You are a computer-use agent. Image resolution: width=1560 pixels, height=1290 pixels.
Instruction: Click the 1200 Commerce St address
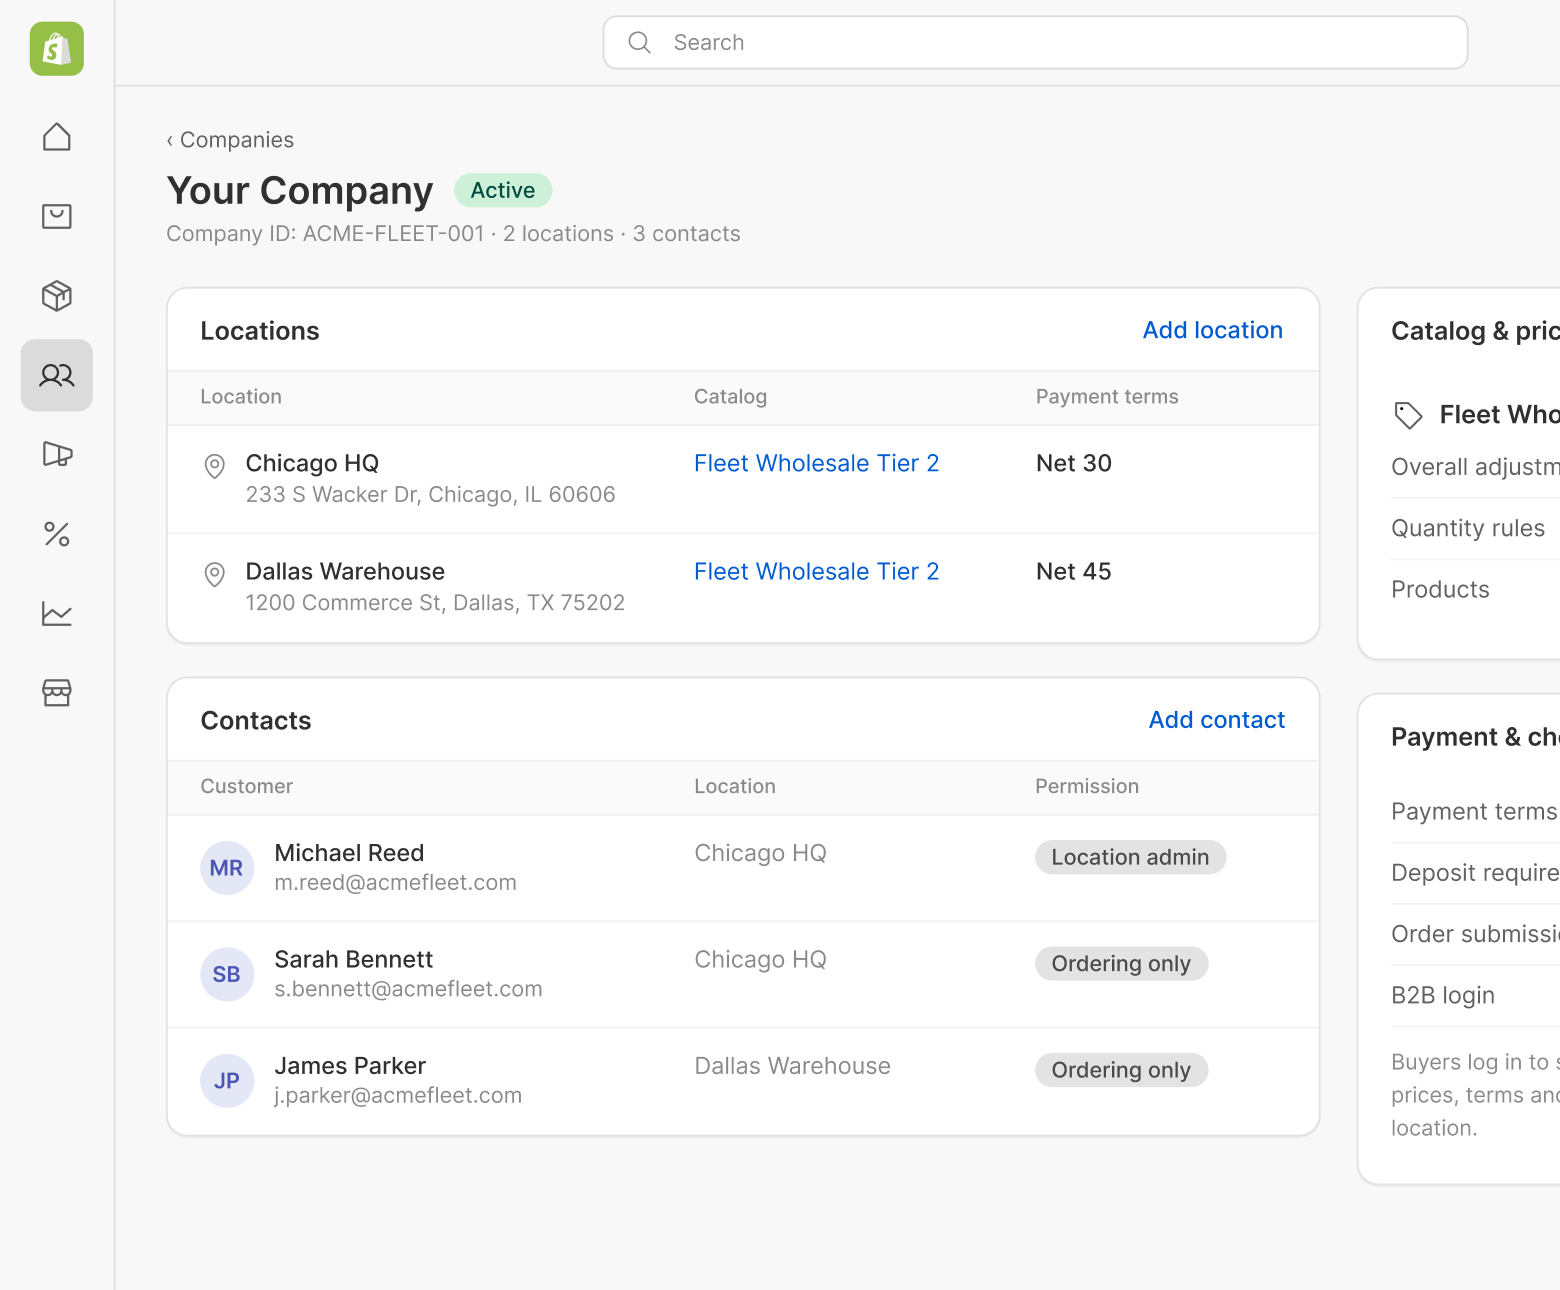[435, 603]
